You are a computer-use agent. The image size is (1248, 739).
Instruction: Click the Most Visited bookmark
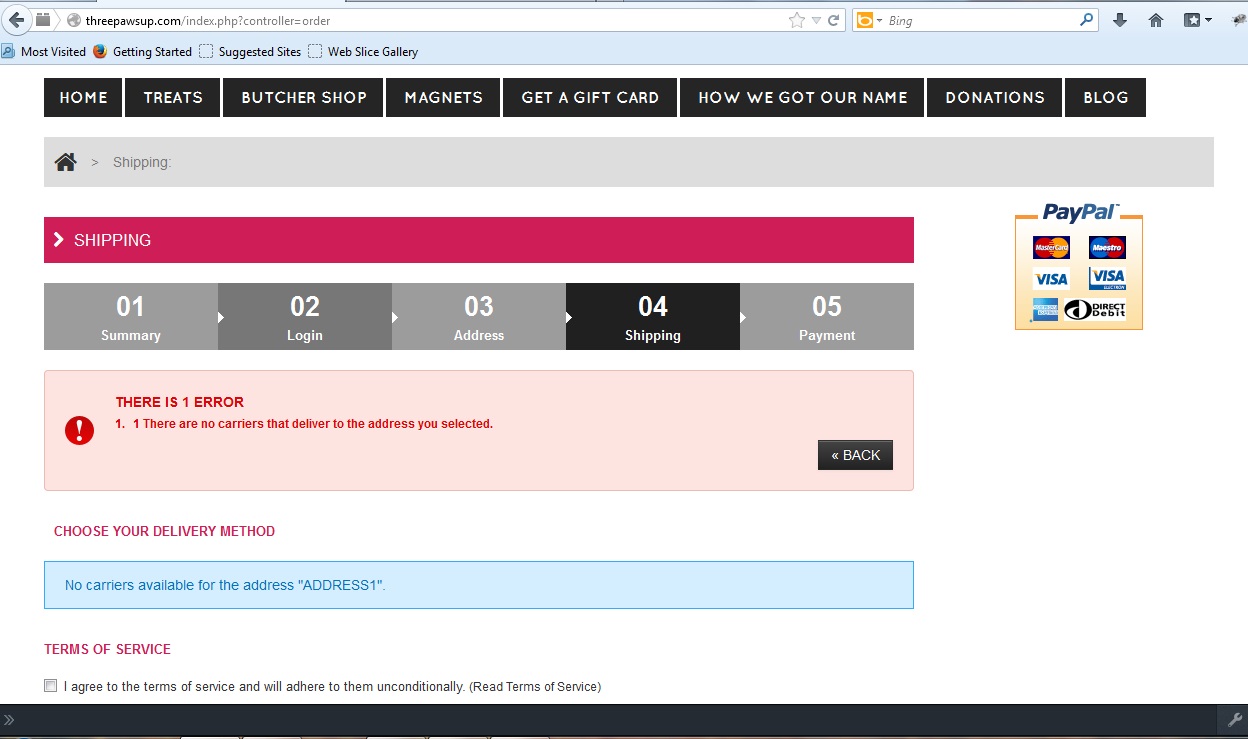click(x=44, y=52)
